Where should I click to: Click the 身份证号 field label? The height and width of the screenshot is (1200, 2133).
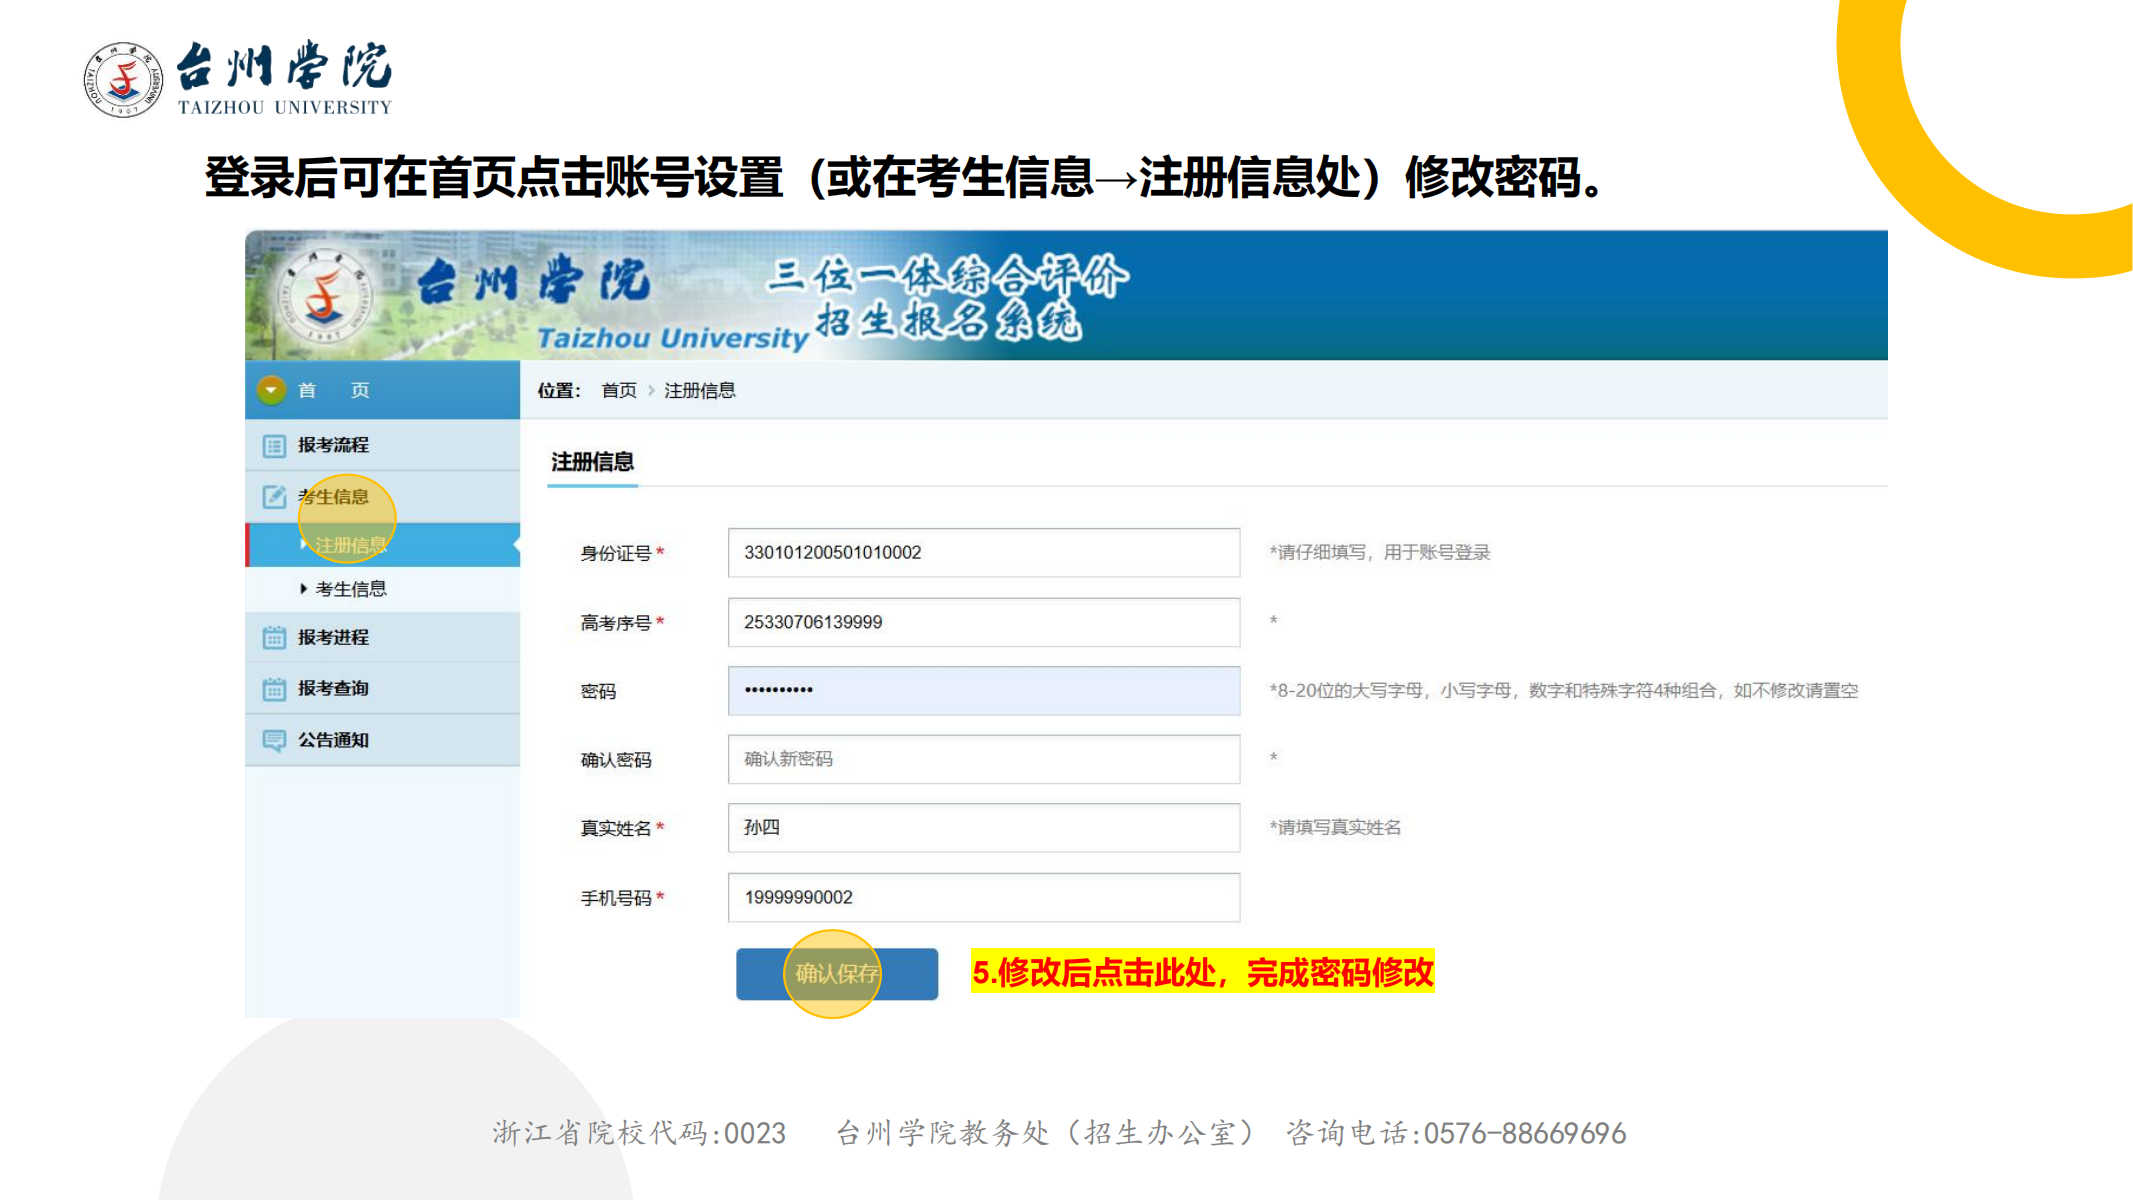pos(616,553)
